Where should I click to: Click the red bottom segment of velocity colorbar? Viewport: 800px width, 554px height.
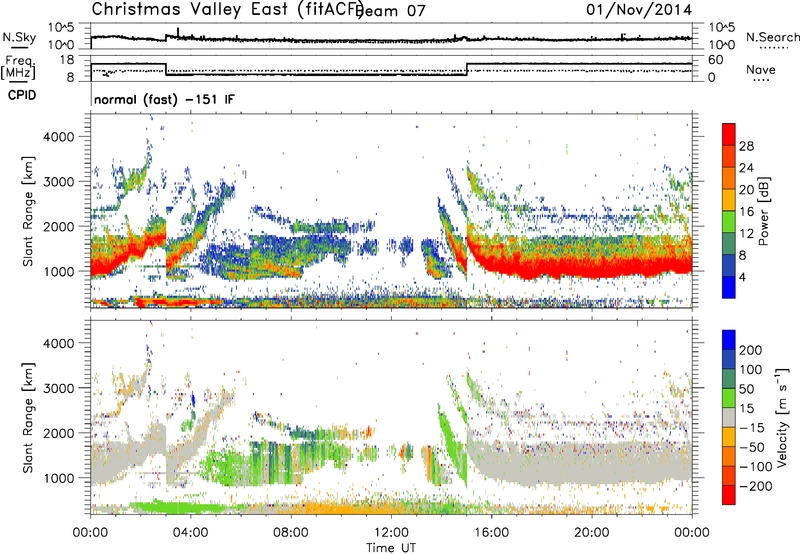pyautogui.click(x=729, y=495)
